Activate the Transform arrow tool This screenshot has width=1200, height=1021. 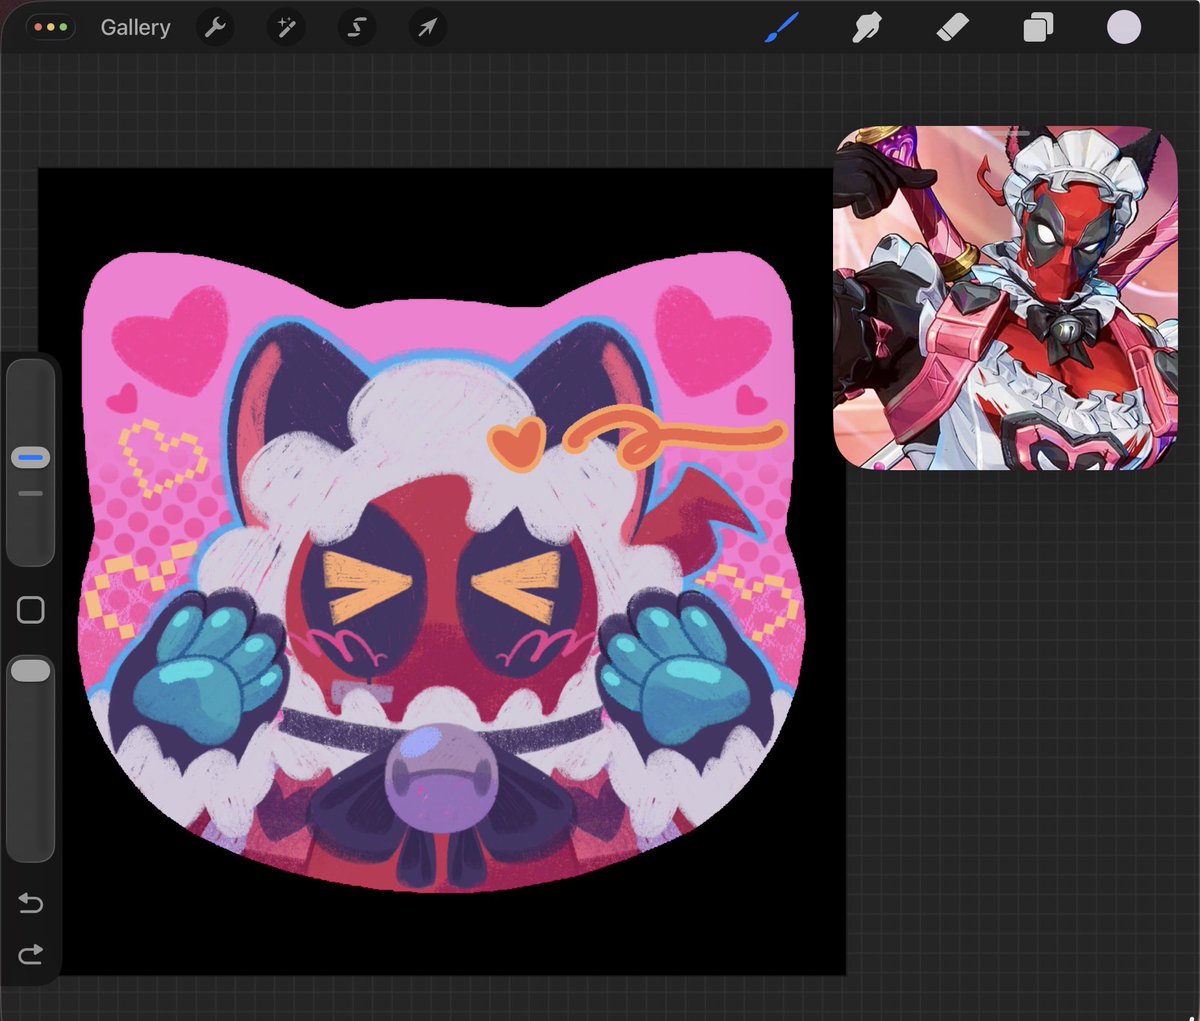(427, 28)
